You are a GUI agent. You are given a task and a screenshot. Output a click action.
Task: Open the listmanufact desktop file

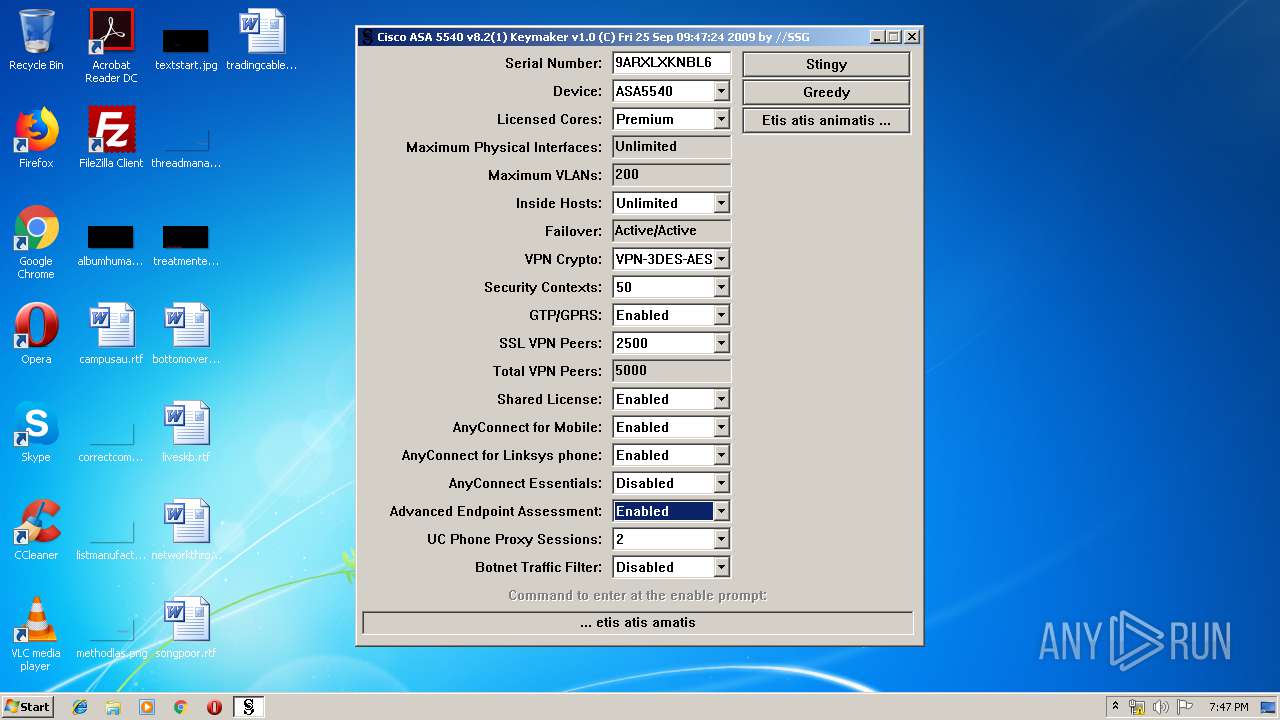click(111, 538)
